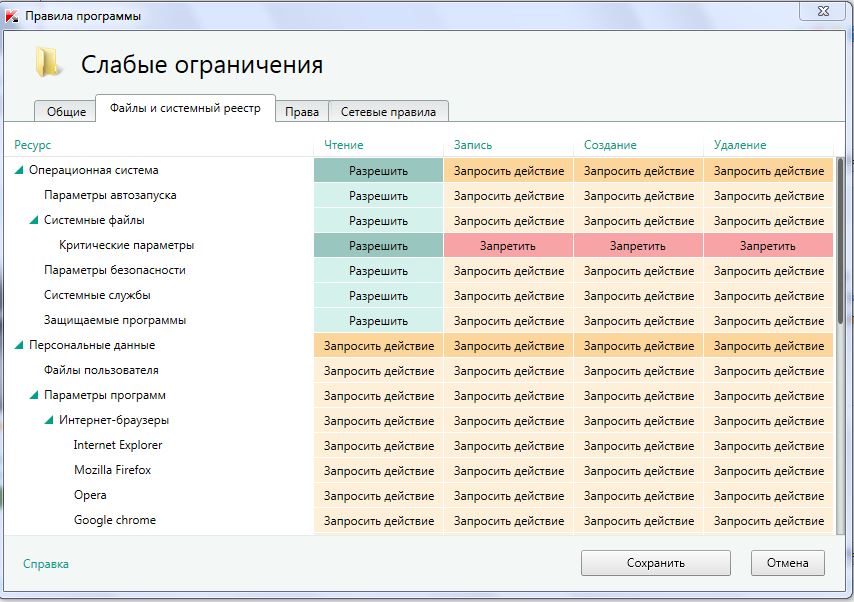Click the Отмена button
This screenshot has height=602, width=854.
point(787,563)
